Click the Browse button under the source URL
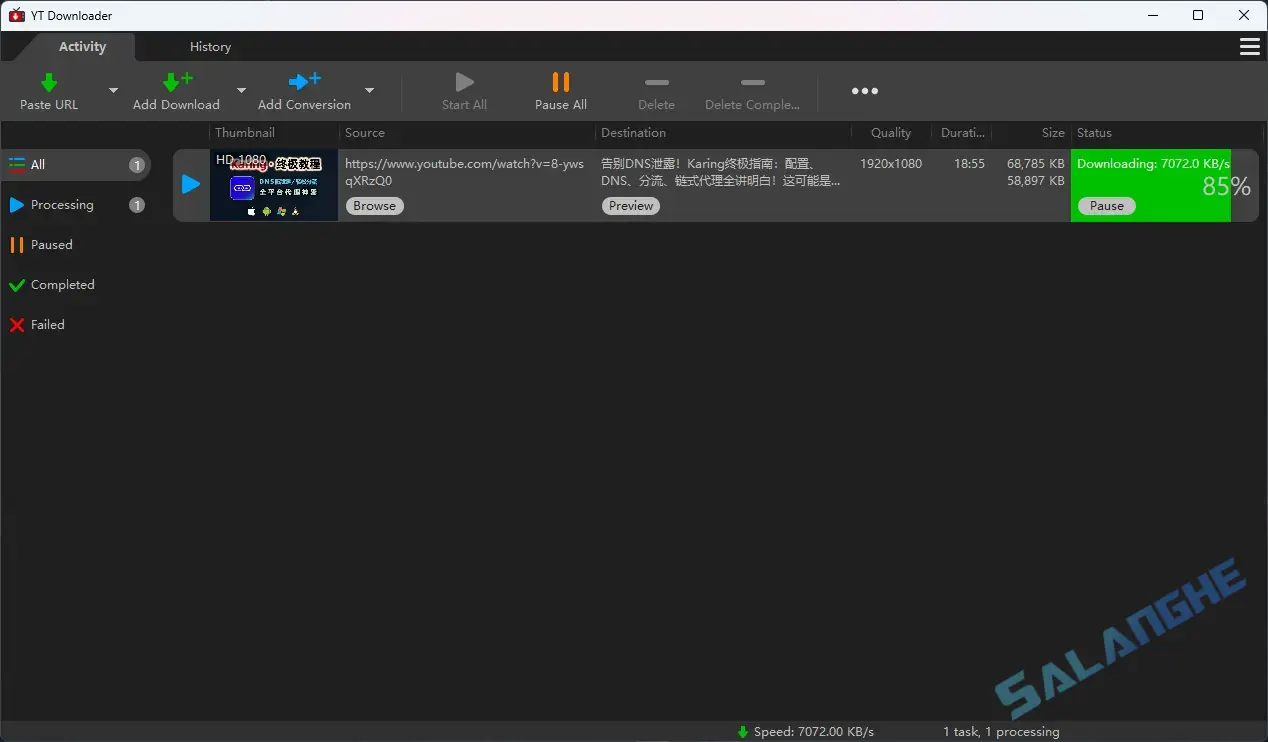The width and height of the screenshot is (1268, 742). (x=374, y=205)
